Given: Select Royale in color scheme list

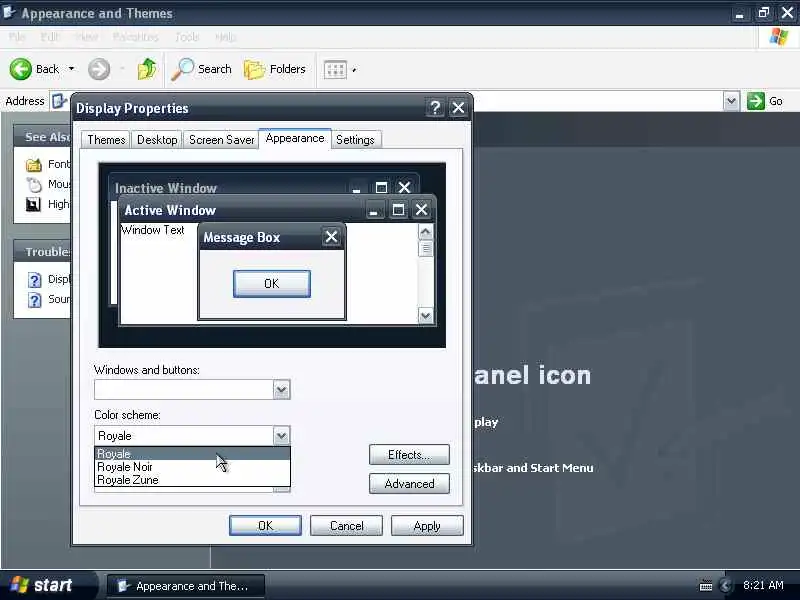Looking at the screenshot, I should [192, 454].
